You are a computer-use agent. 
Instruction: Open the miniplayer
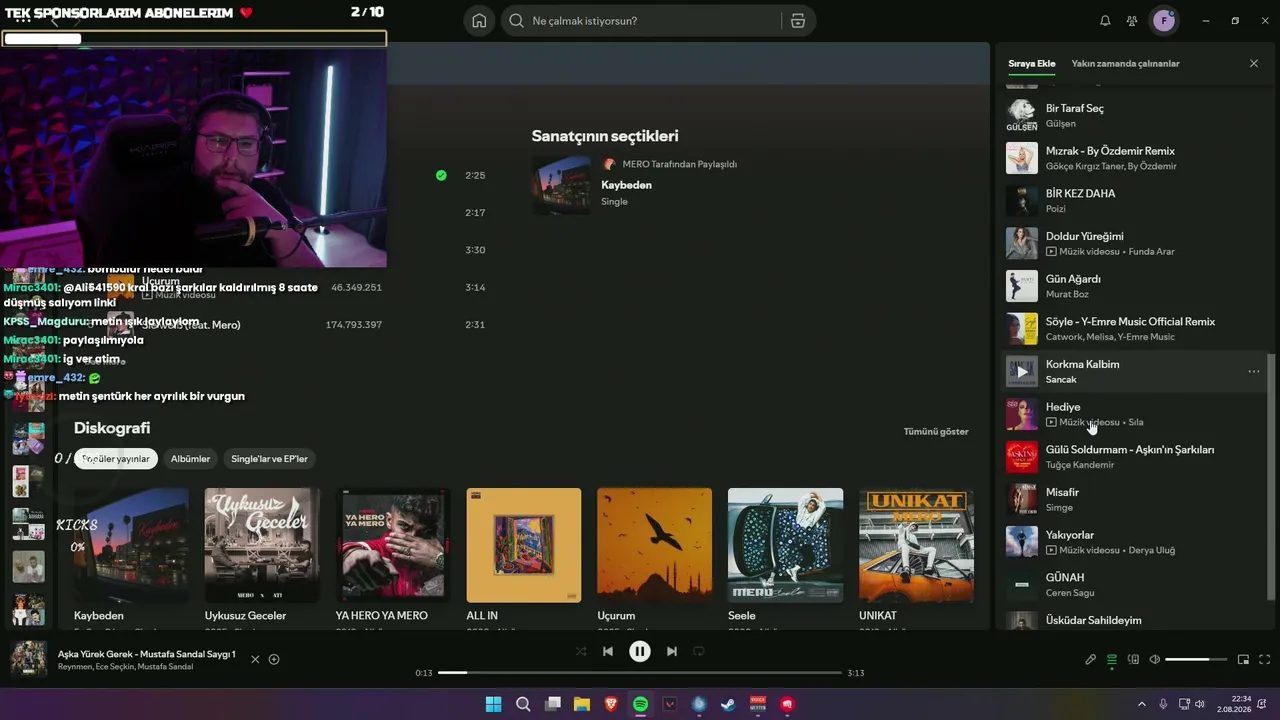[1243, 659]
